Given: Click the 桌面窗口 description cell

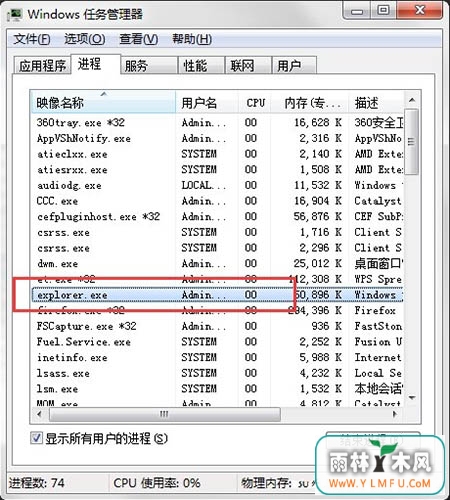Looking at the screenshot, I should coord(378,264).
